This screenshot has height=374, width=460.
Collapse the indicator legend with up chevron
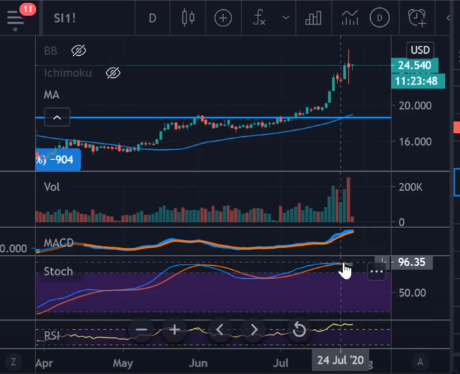pos(57,117)
